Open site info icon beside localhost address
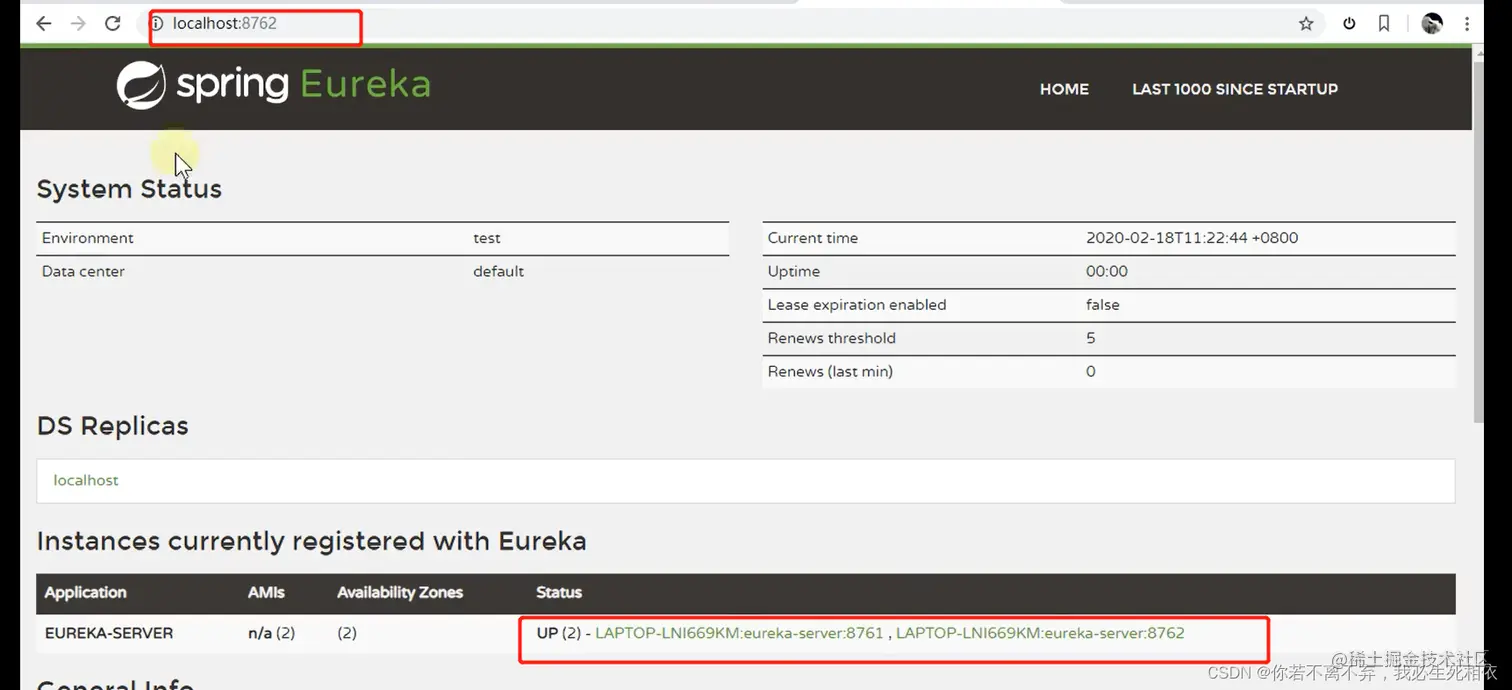1512x690 pixels. pyautogui.click(x=156, y=24)
